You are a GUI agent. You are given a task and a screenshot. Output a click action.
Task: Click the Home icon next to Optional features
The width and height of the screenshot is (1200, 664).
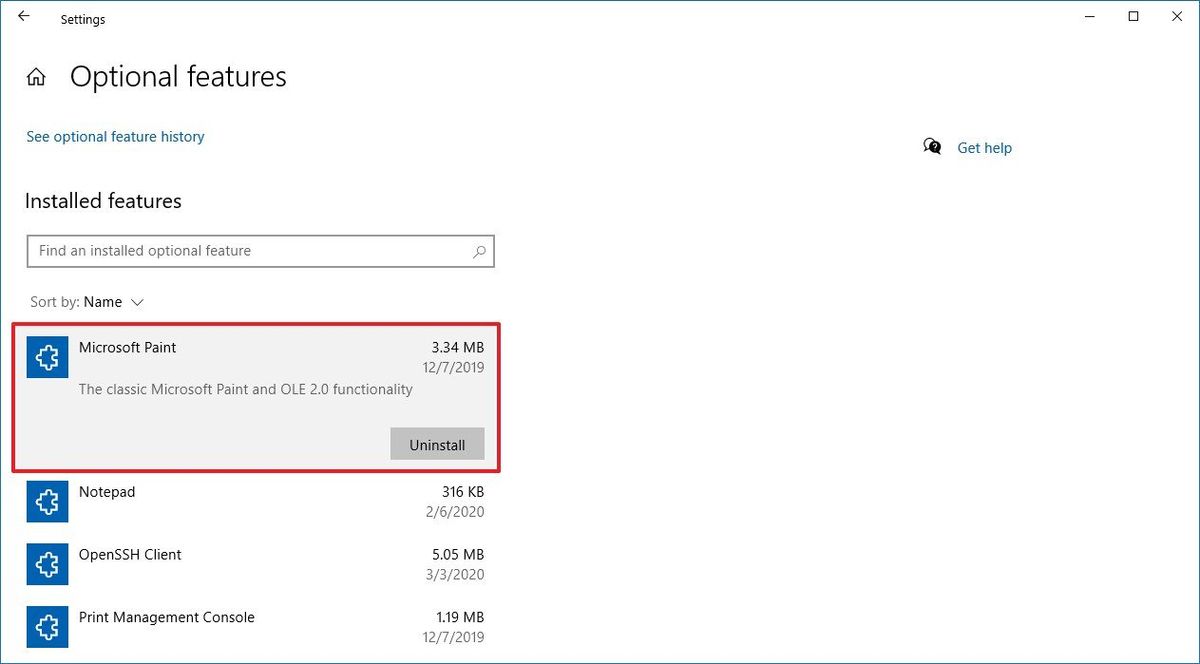[x=36, y=75]
